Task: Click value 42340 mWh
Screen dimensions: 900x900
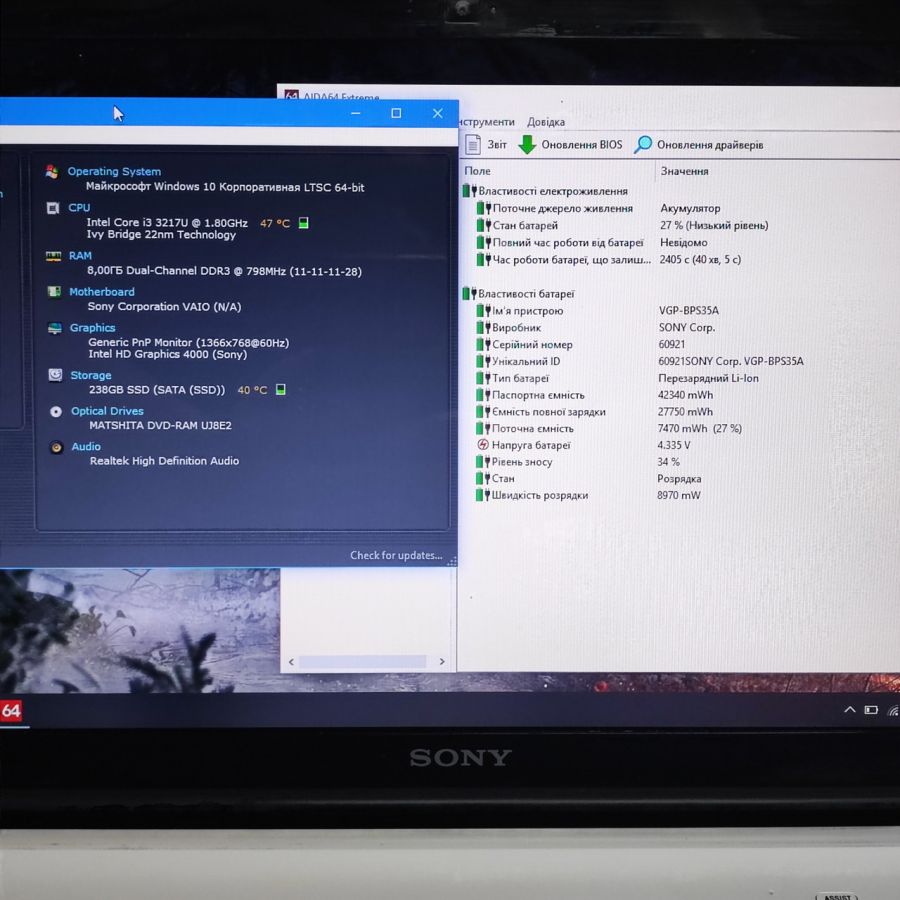Action: [x=685, y=395]
